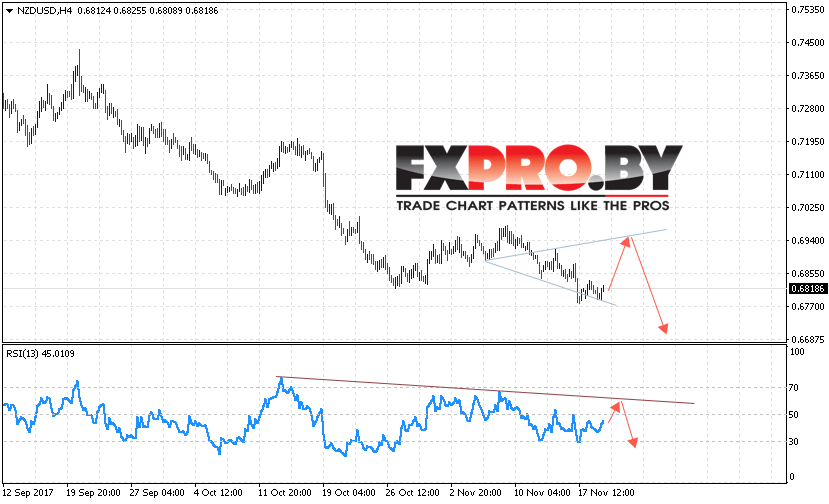The height and width of the screenshot is (504, 829).
Task: Pick the 0.75350 price axis label
Action: tap(808, 10)
